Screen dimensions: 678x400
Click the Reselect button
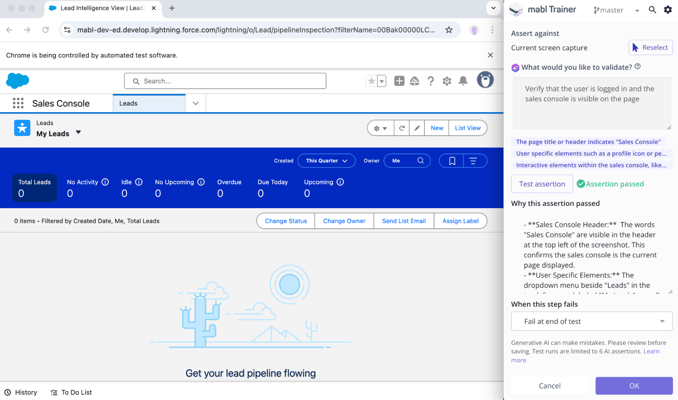[x=650, y=48]
